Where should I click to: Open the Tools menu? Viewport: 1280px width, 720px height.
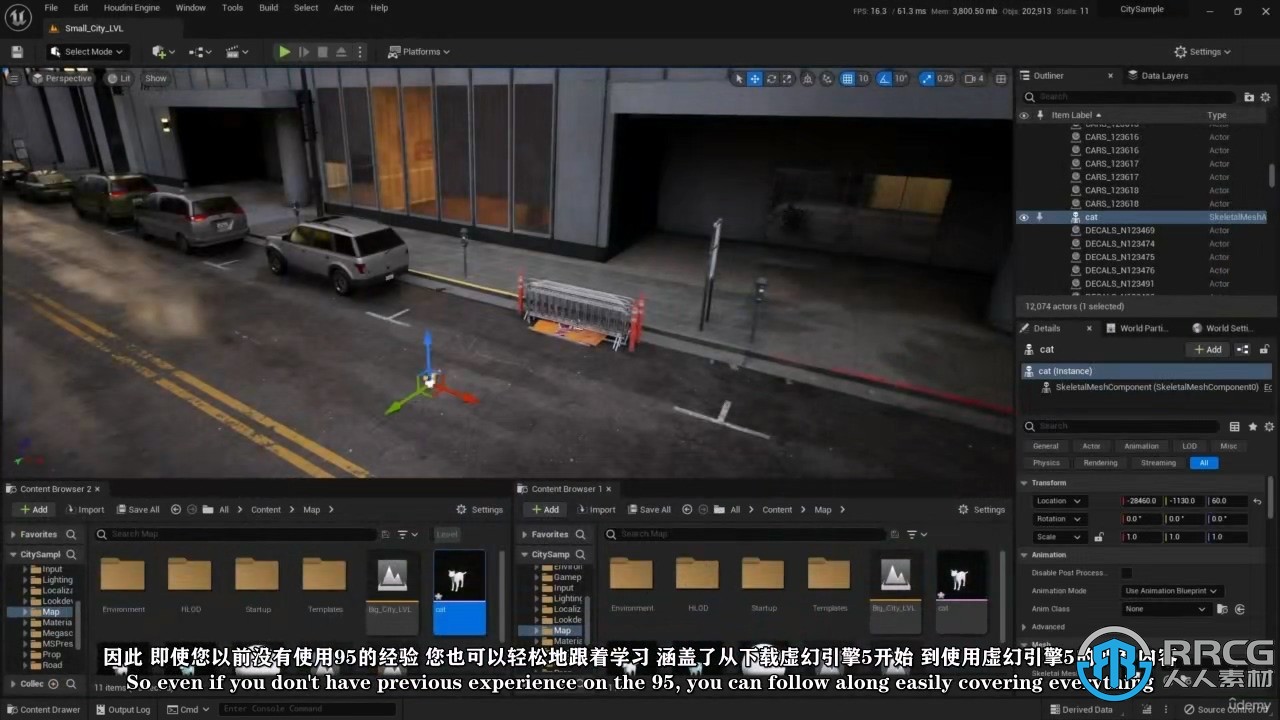(232, 8)
